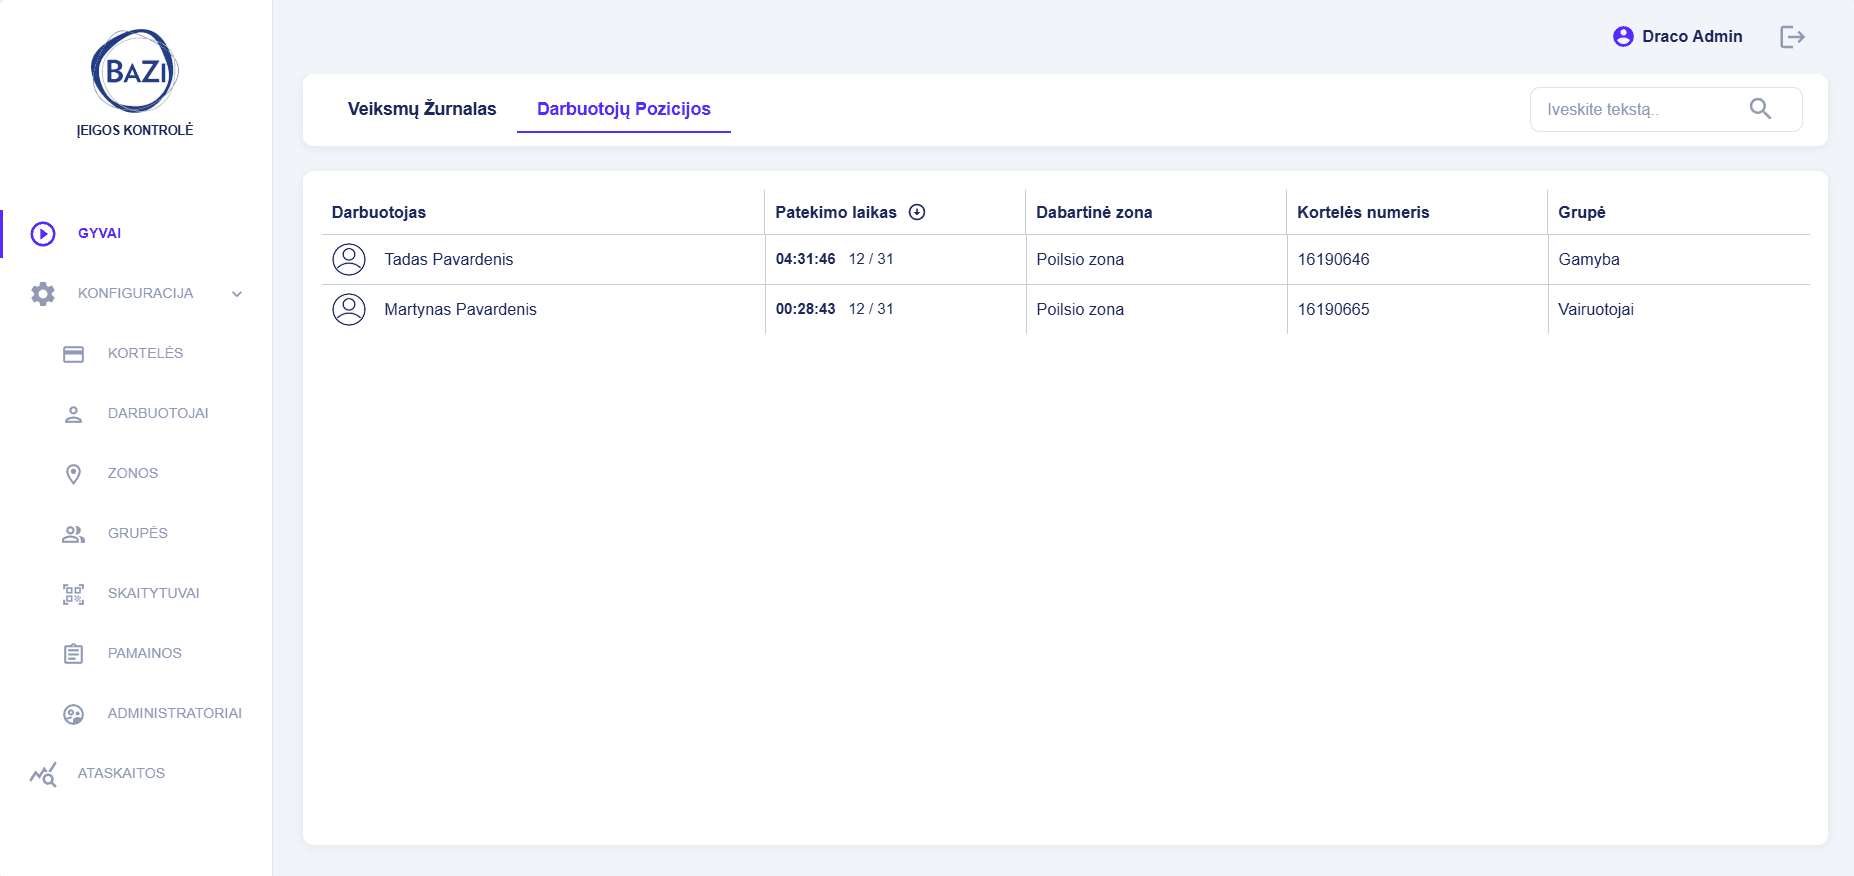This screenshot has height=876, width=1854.
Task: Click the Draco Admin username
Action: pyautogui.click(x=1692, y=36)
